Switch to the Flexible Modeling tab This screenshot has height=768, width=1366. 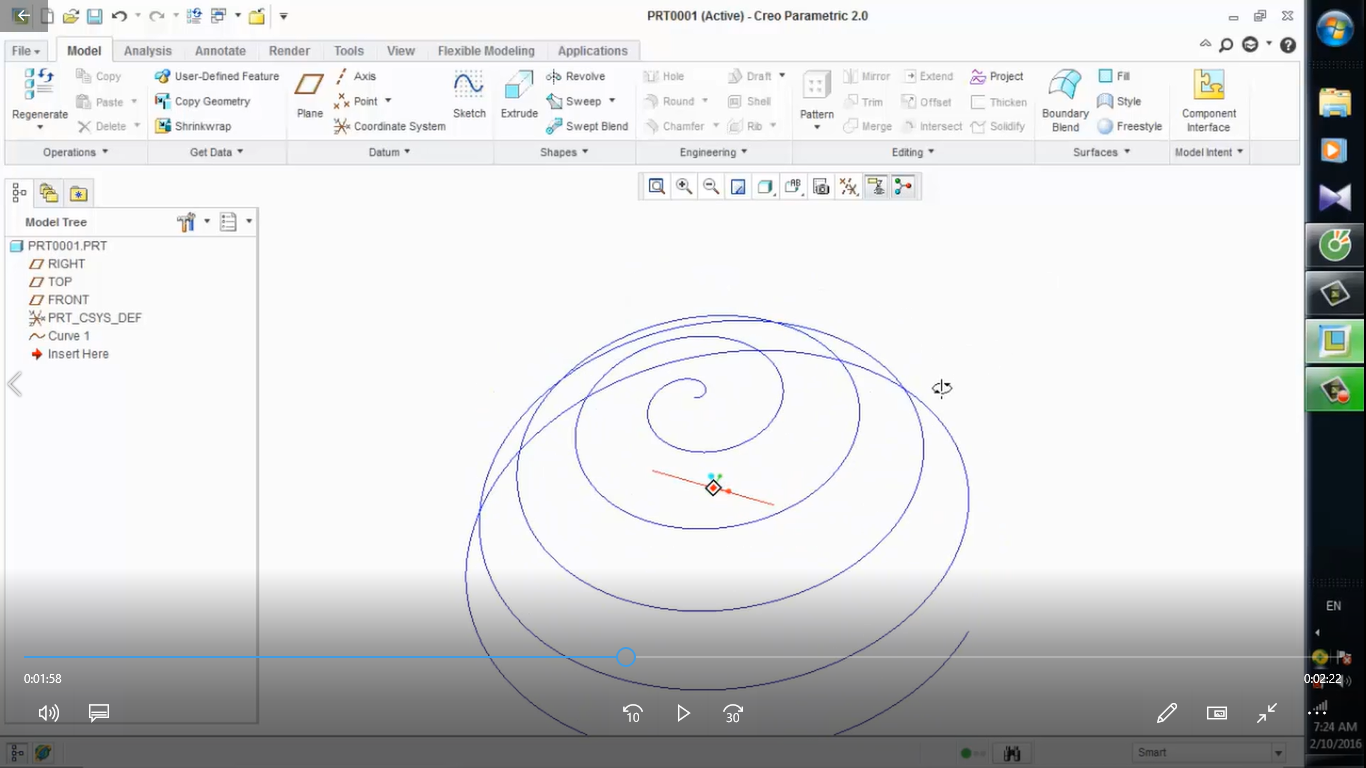point(486,50)
